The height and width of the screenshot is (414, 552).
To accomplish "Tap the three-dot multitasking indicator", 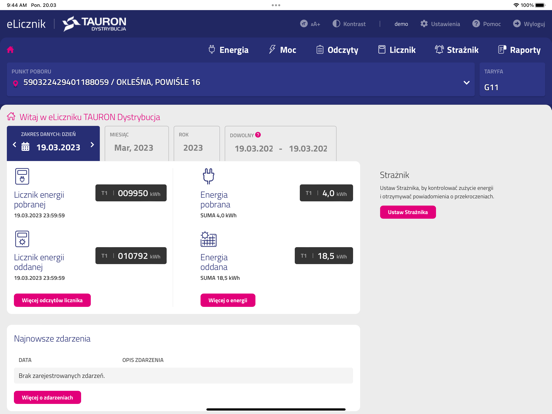I will click(x=276, y=5).
